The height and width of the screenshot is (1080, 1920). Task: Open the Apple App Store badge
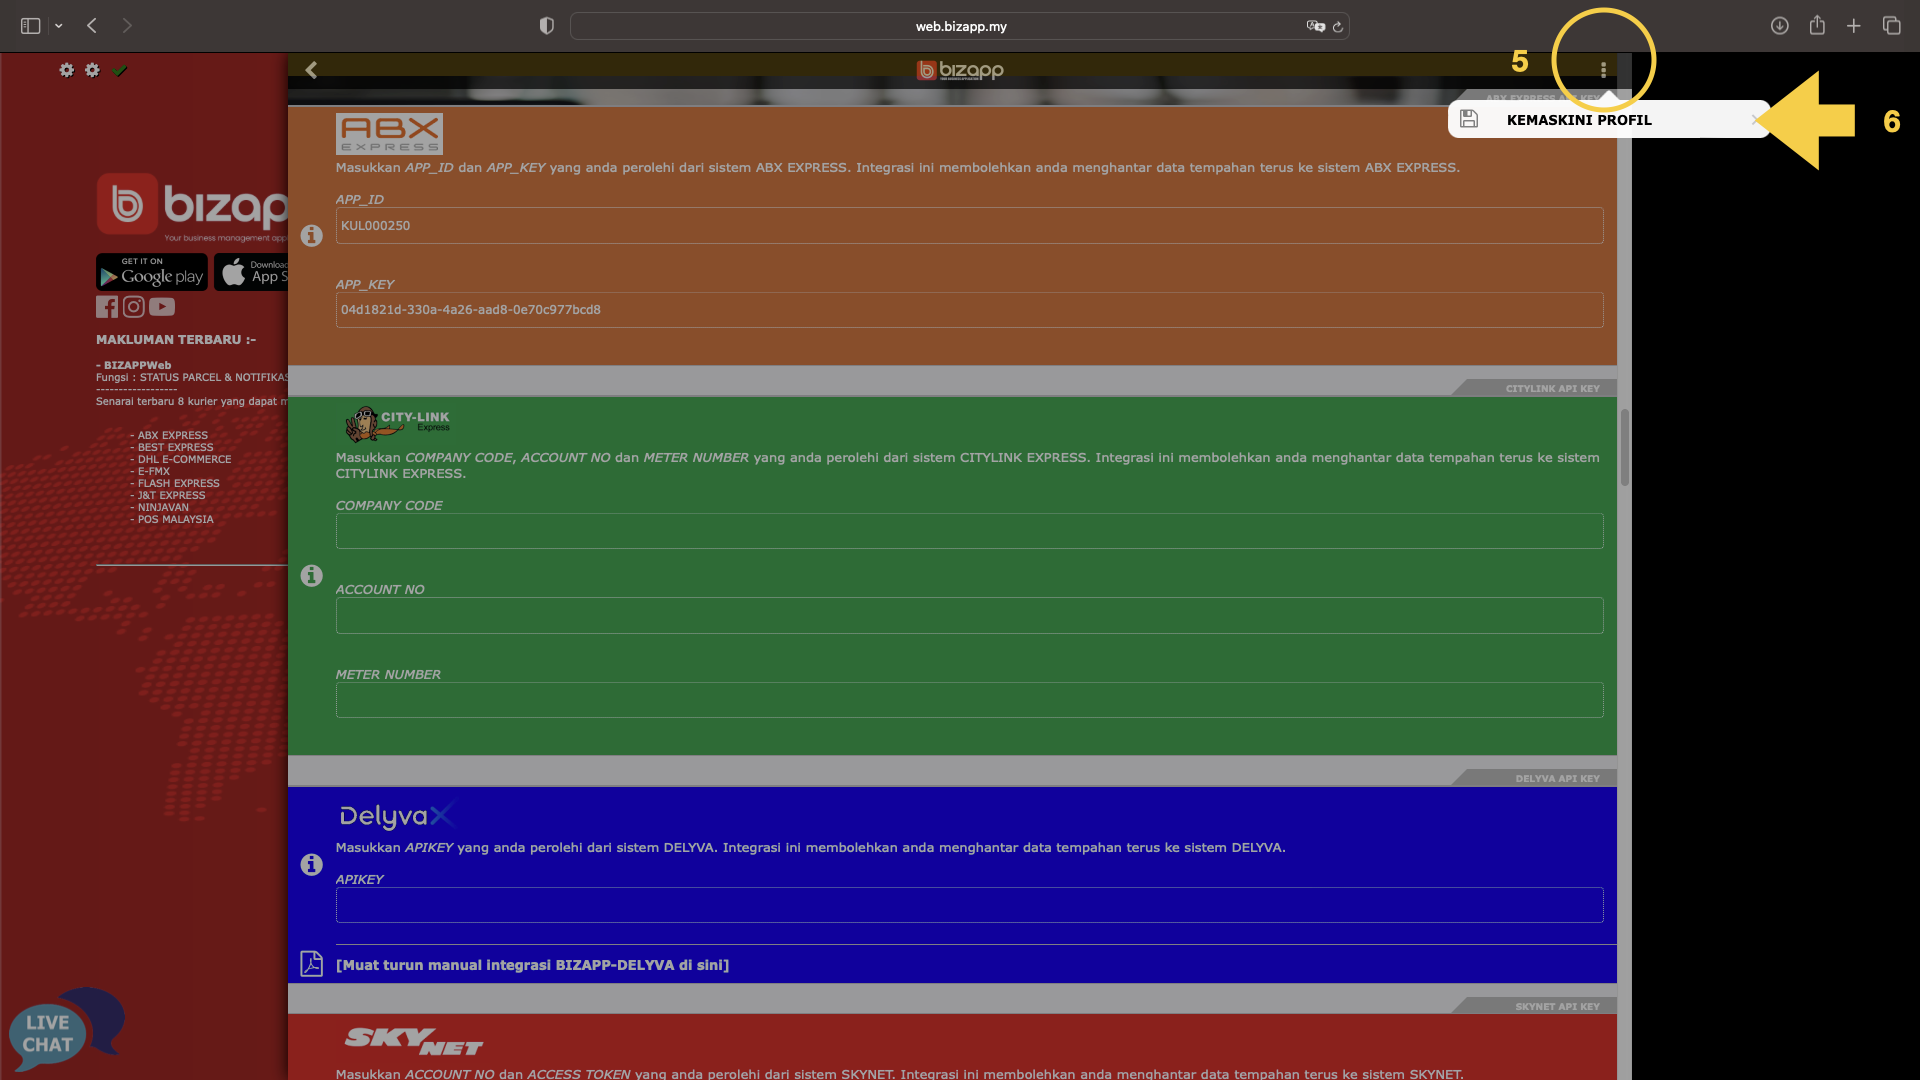pos(251,272)
